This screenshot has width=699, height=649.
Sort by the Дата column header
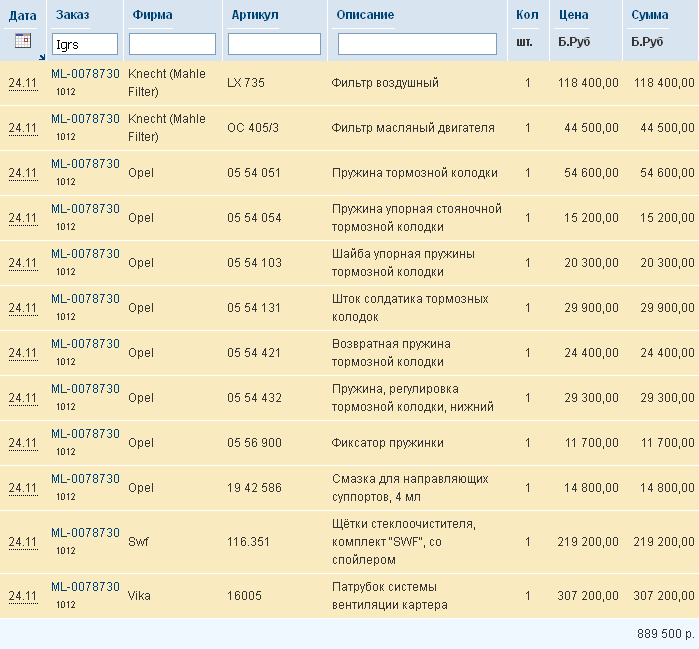[x=23, y=16]
